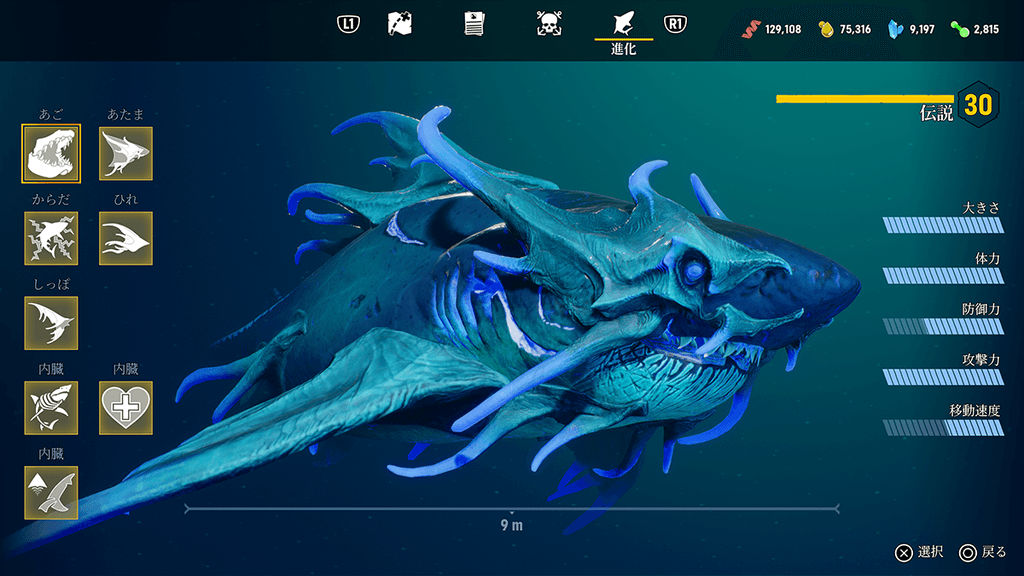Click the 戻る back button
Image resolution: width=1024 pixels, height=576 pixels.
point(982,552)
